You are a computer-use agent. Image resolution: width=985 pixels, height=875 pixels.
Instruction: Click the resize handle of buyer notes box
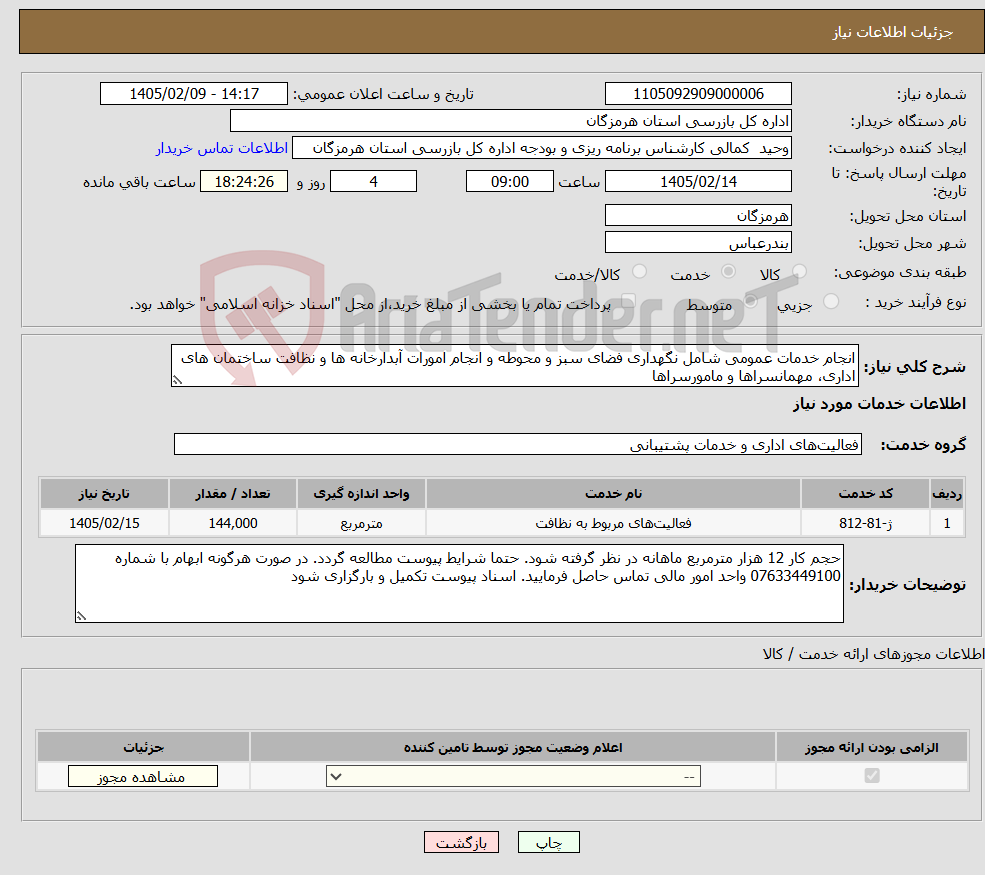pos(81,616)
